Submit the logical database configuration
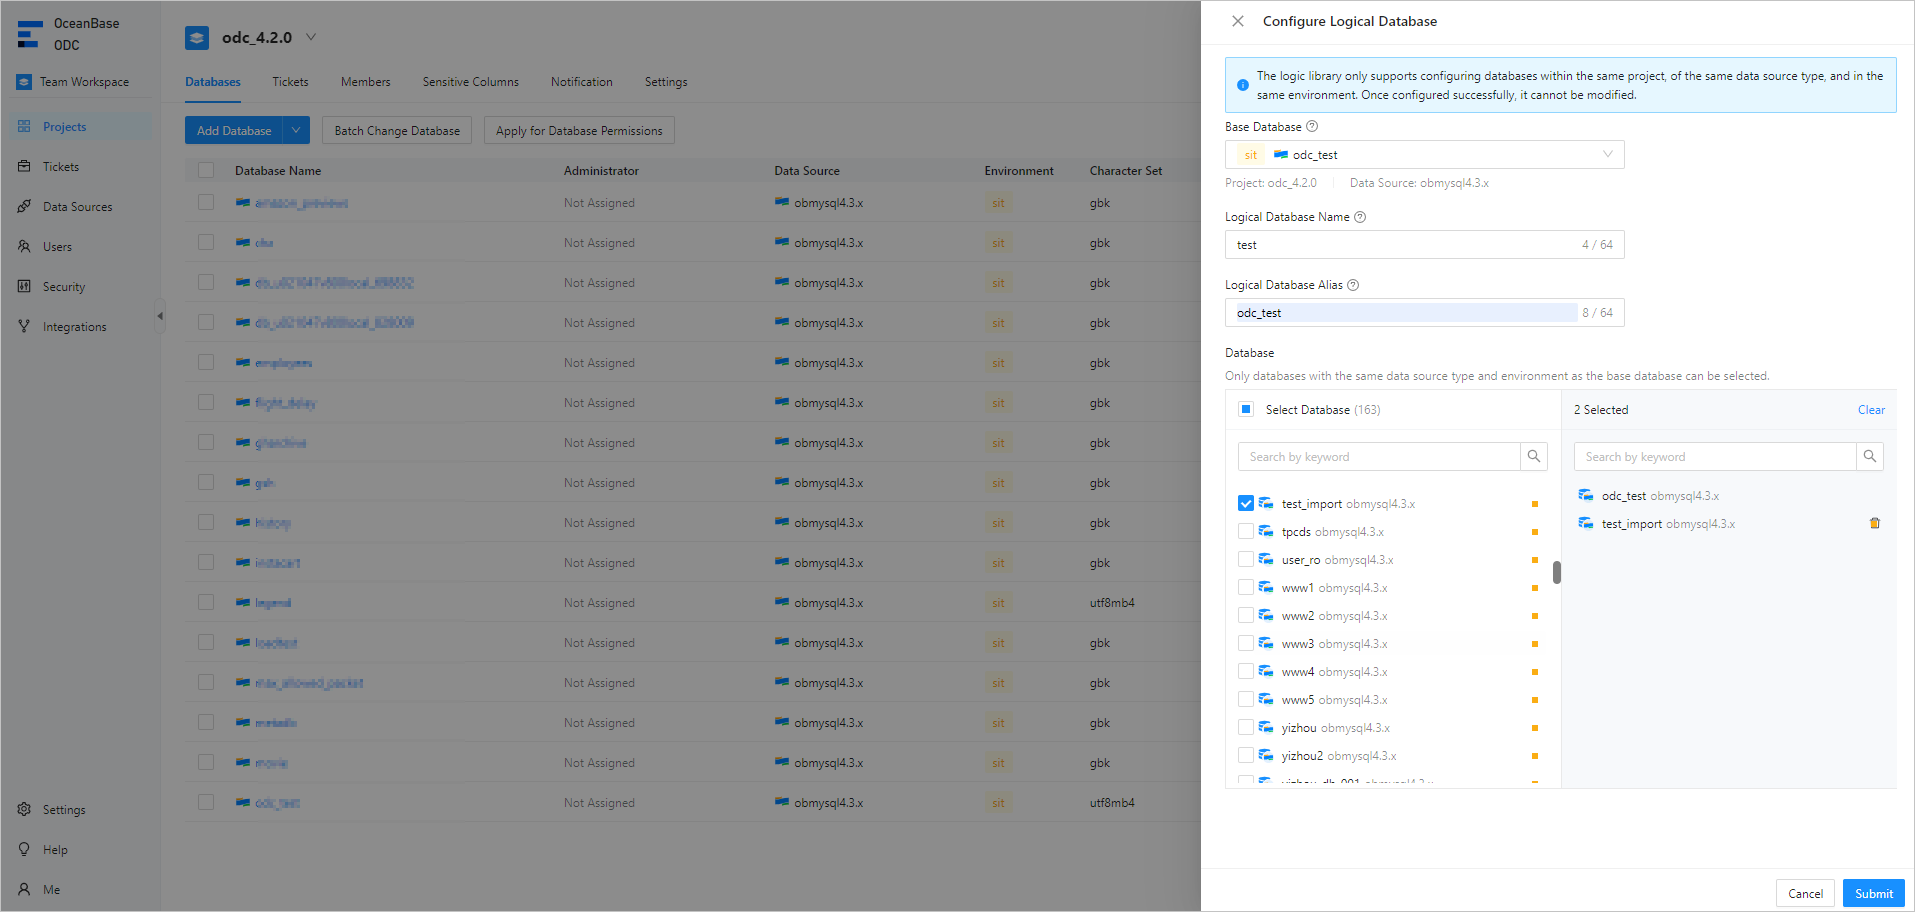 tap(1873, 893)
